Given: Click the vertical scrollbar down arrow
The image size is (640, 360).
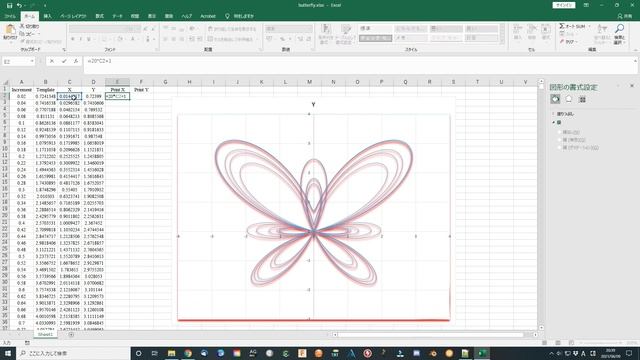Looking at the screenshot, I should 541,327.
